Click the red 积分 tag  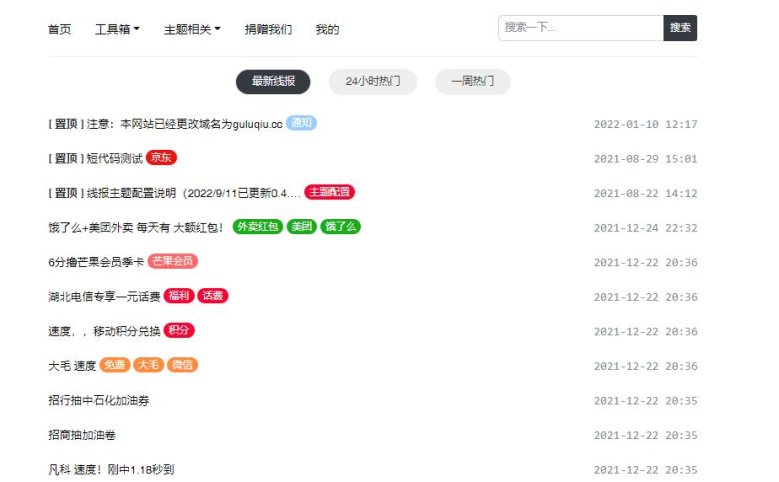(179, 330)
